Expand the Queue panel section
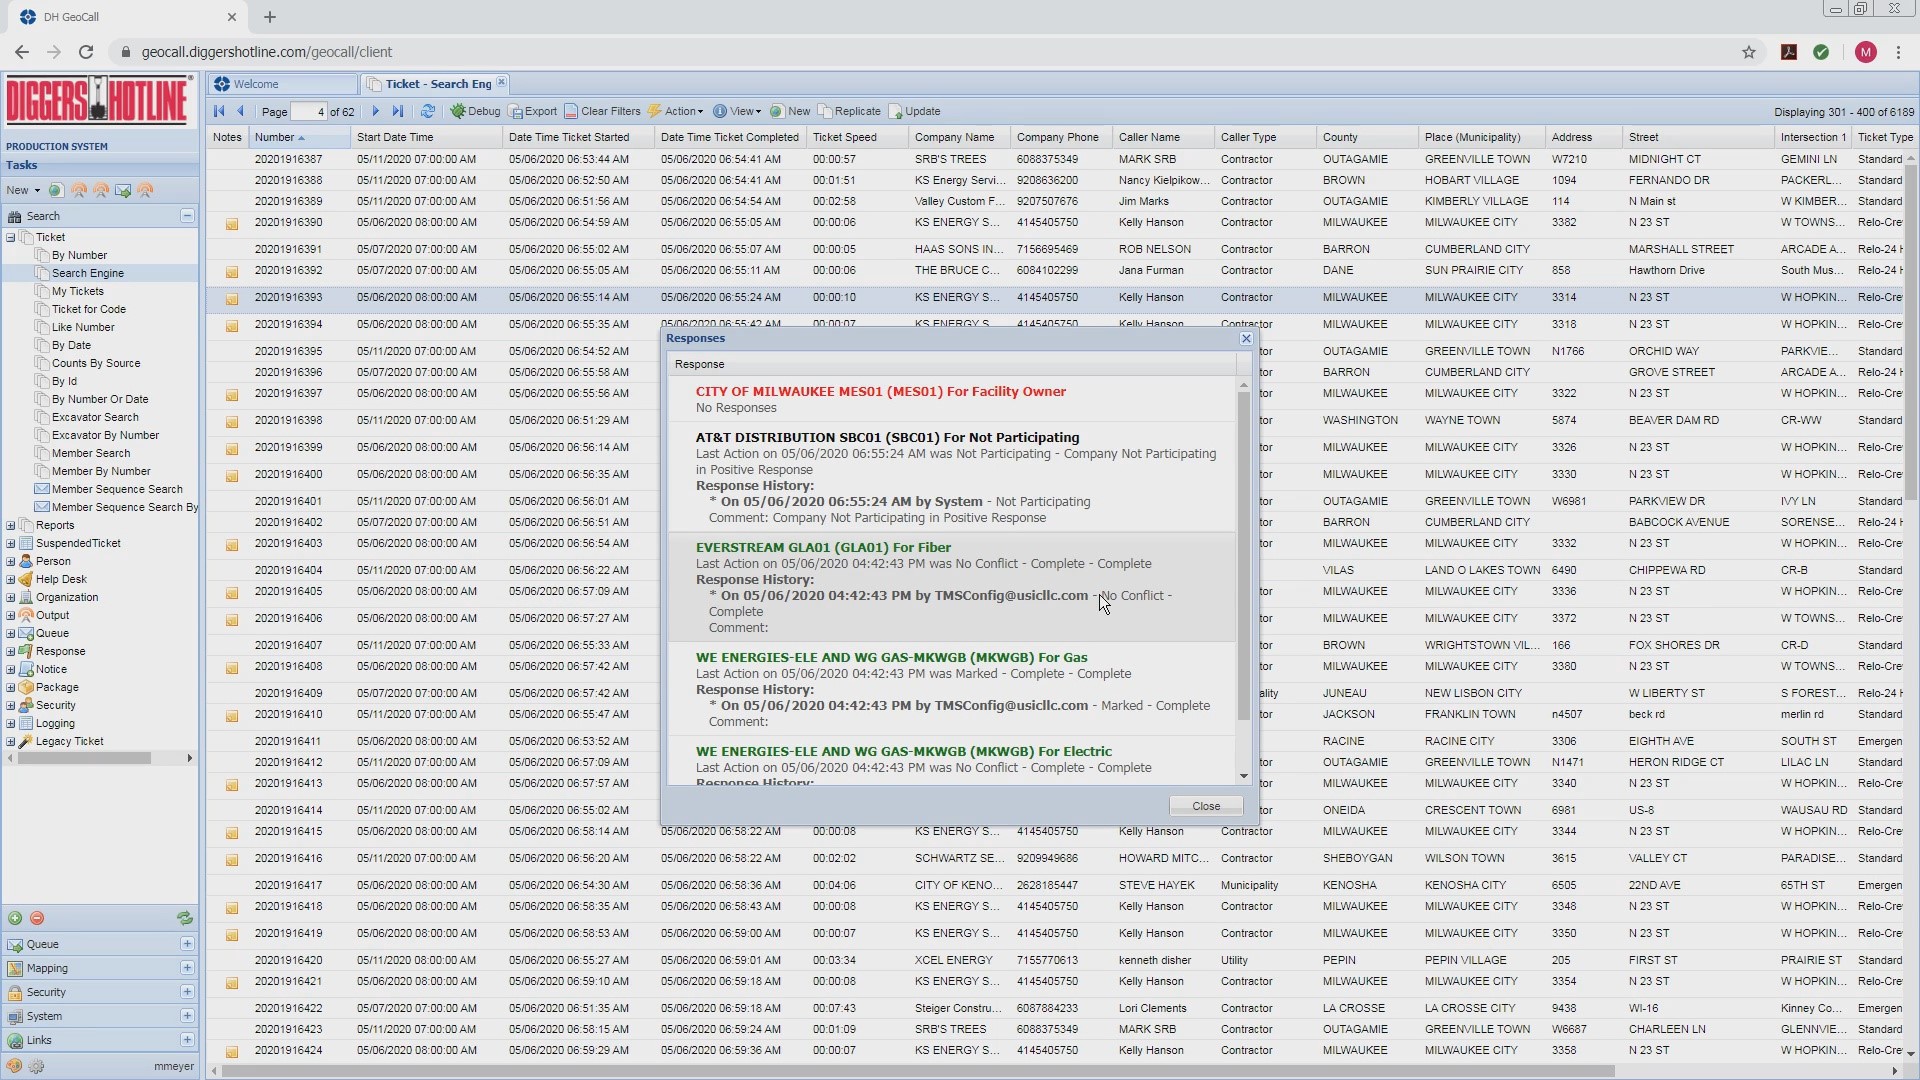1920x1080 pixels. [x=187, y=944]
